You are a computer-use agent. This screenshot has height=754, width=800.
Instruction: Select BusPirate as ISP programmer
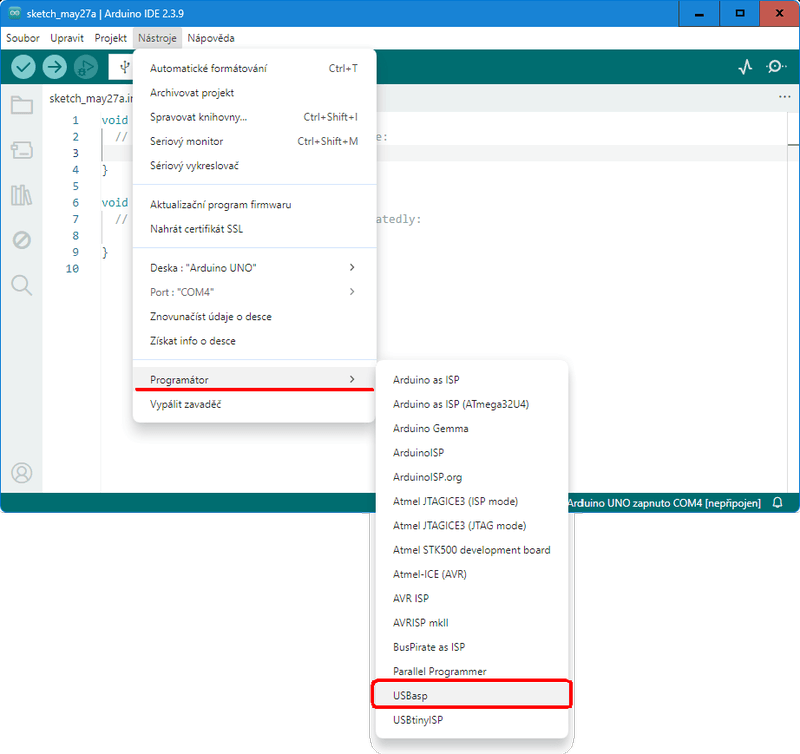click(471, 647)
